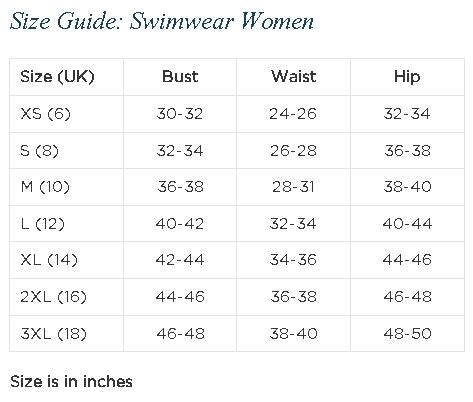Click the 40-44 hip value for L
473x402 pixels.
click(x=407, y=224)
